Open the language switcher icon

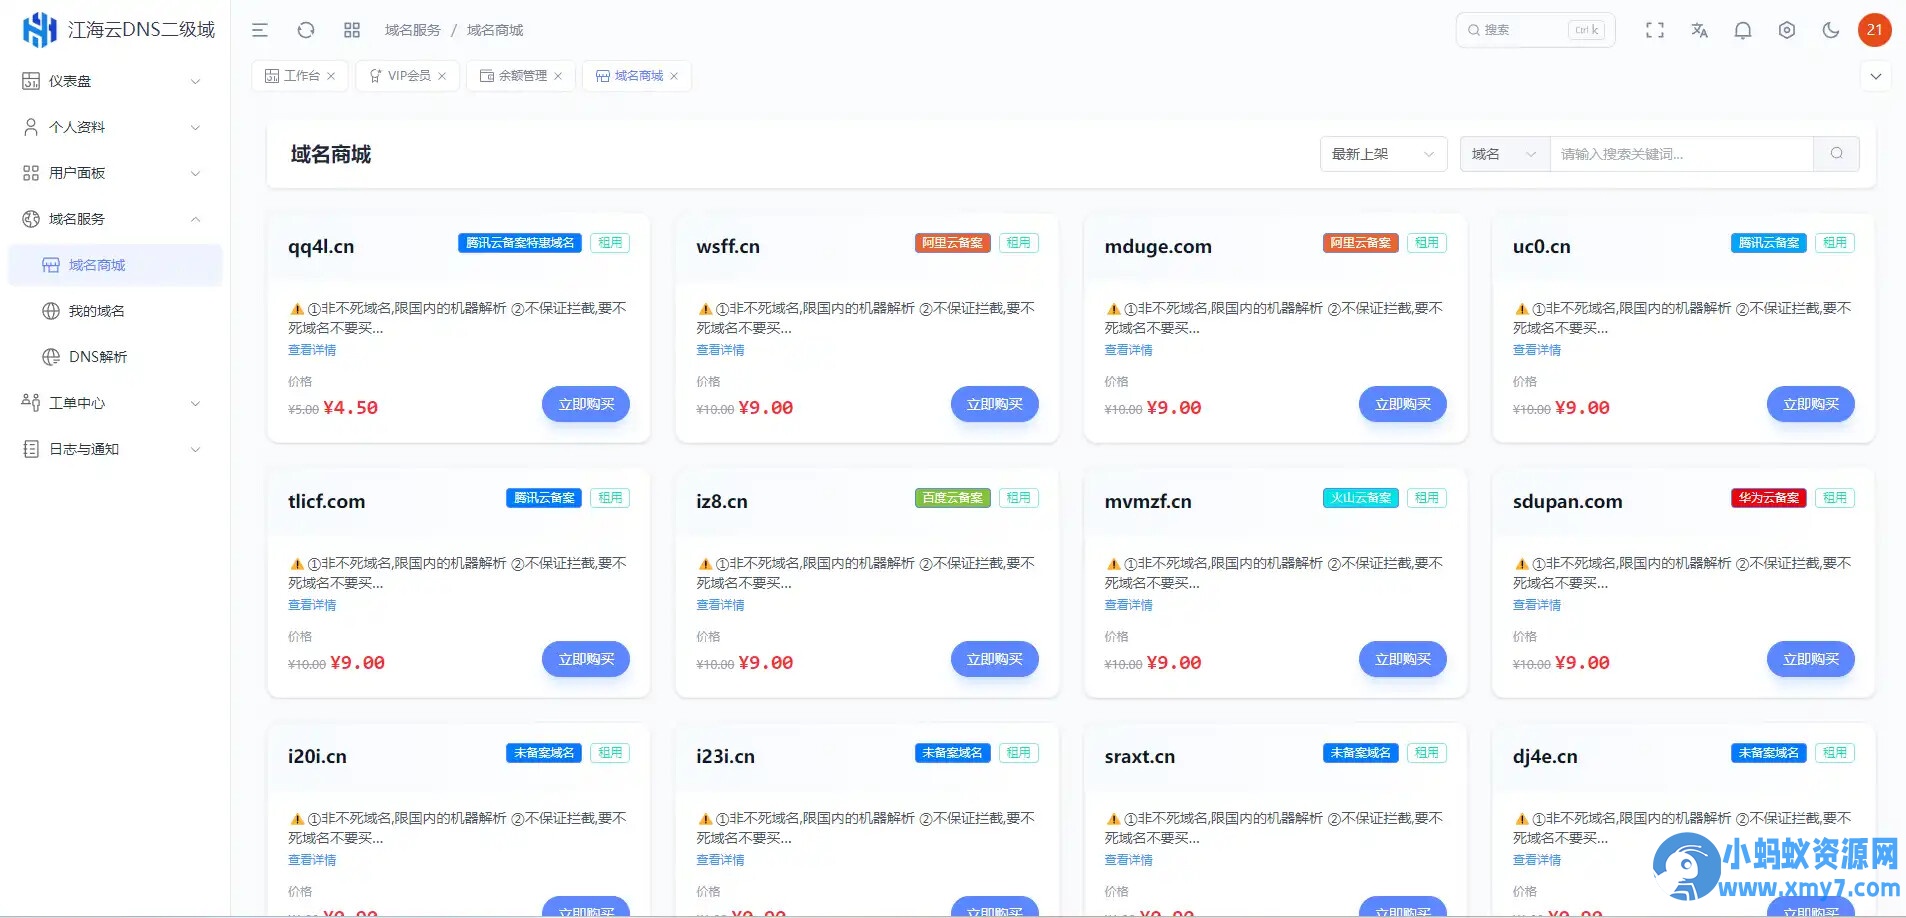pos(1699,29)
